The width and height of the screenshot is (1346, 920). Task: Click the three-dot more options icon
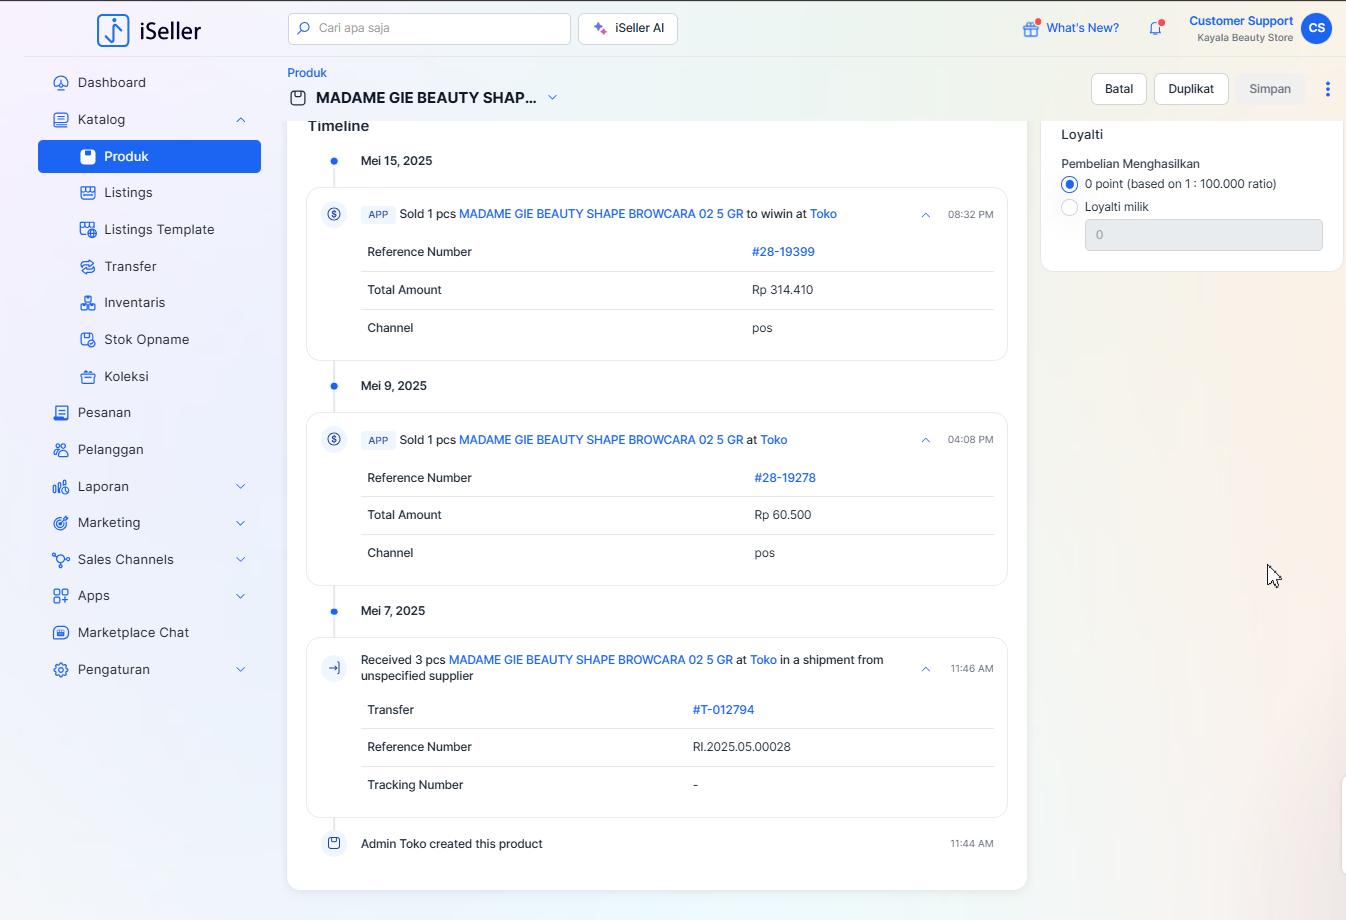coord(1327,89)
